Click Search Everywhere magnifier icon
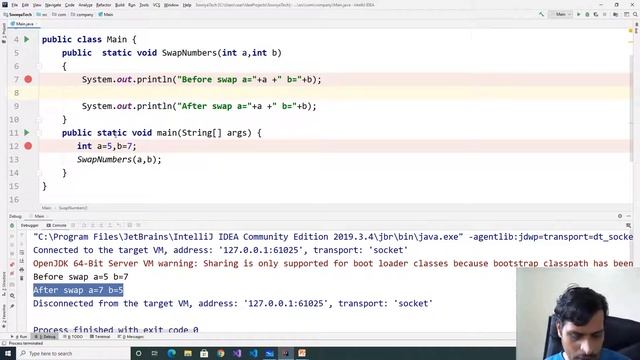640x360 pixels. (x=636, y=14)
